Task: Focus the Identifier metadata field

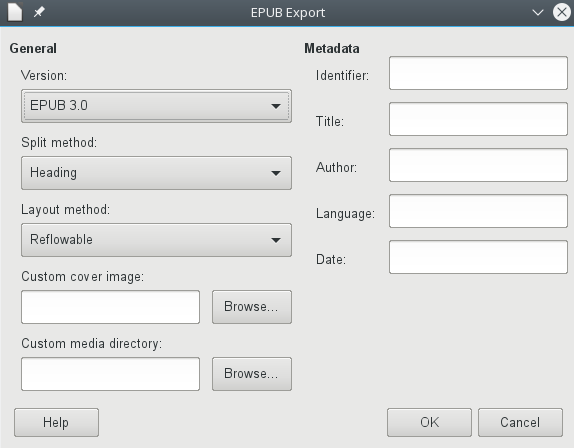Action: [478, 73]
